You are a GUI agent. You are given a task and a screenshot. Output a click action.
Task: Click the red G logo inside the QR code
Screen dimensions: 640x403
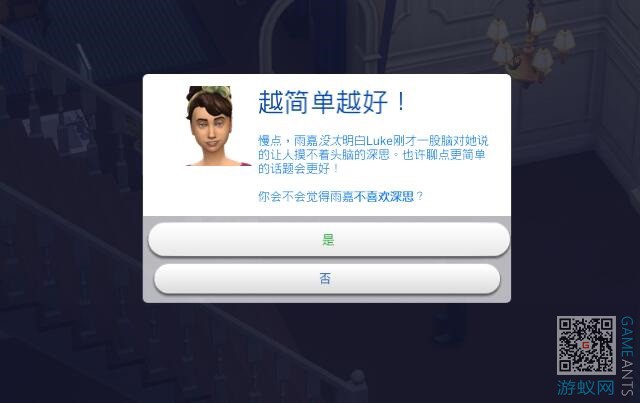pyautogui.click(x=586, y=345)
